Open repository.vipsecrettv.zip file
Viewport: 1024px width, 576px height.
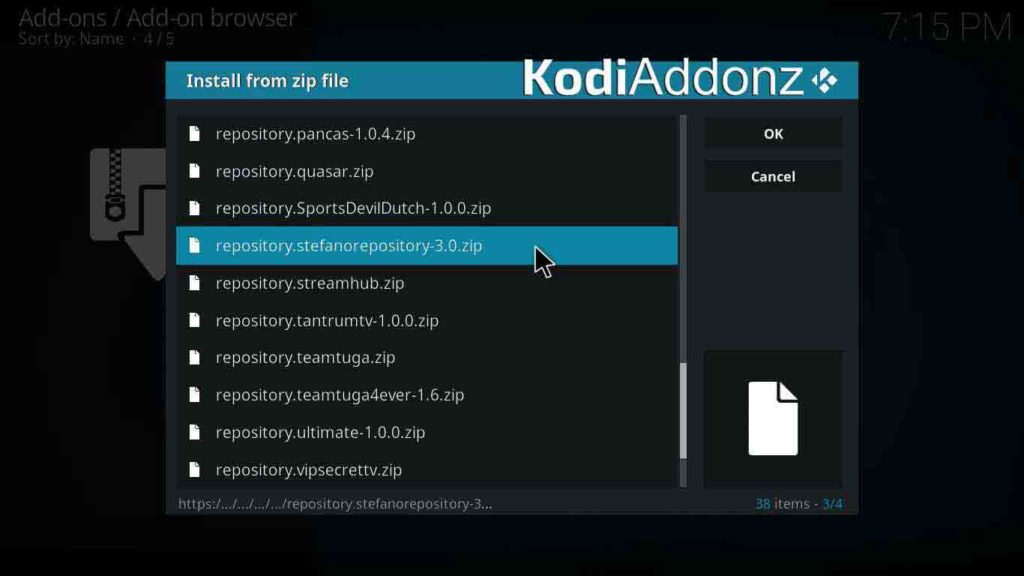pyautogui.click(x=427, y=470)
